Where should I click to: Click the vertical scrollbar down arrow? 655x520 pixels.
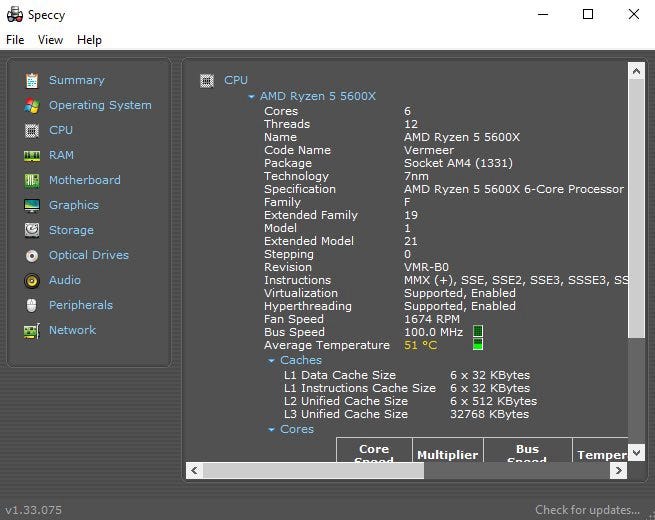pos(636,452)
